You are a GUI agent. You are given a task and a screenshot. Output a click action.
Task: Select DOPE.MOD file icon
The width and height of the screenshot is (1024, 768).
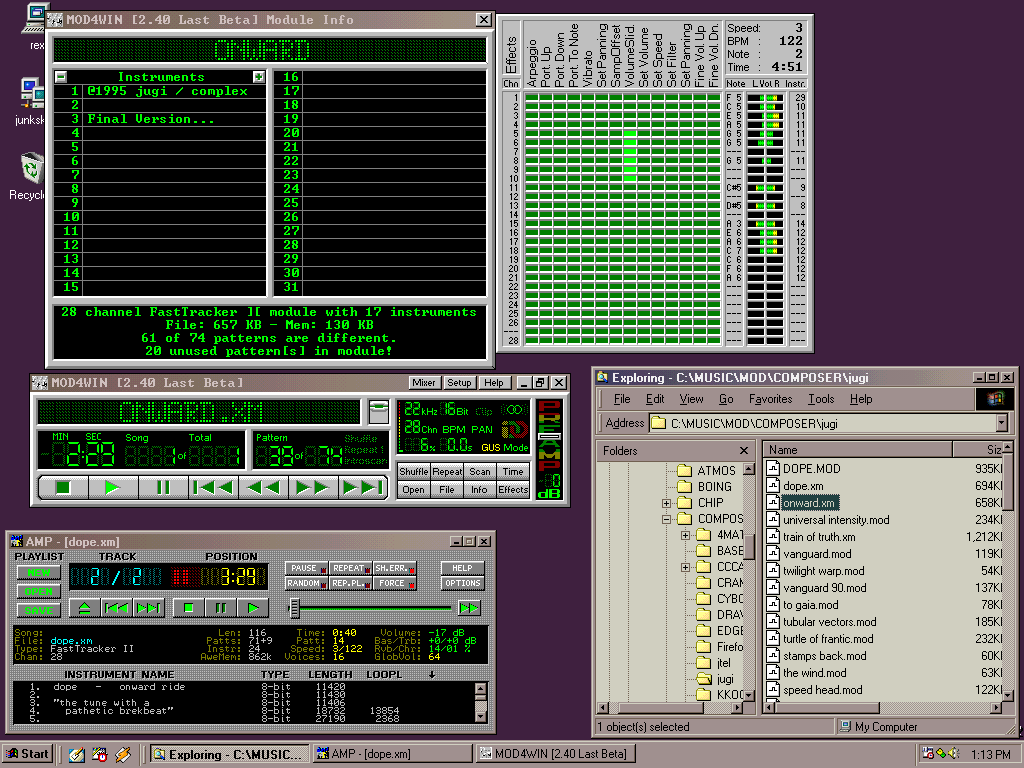(x=773, y=468)
